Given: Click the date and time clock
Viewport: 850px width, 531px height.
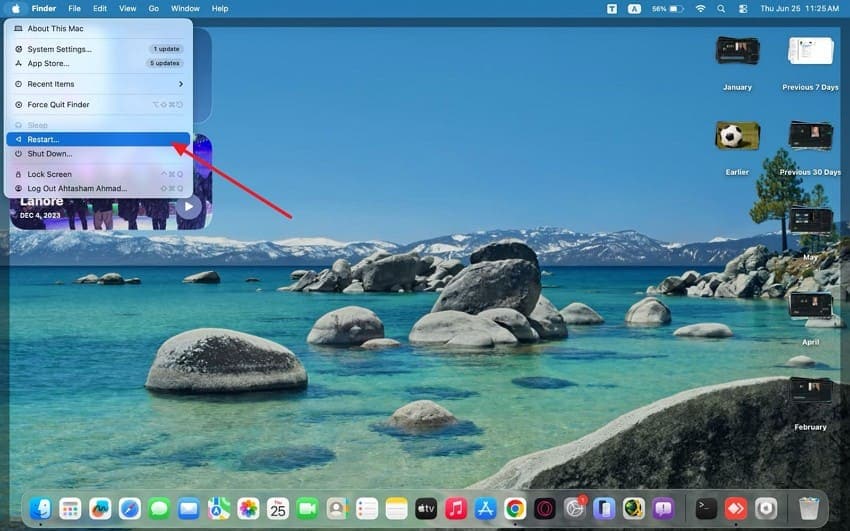Looking at the screenshot, I should pos(800,9).
